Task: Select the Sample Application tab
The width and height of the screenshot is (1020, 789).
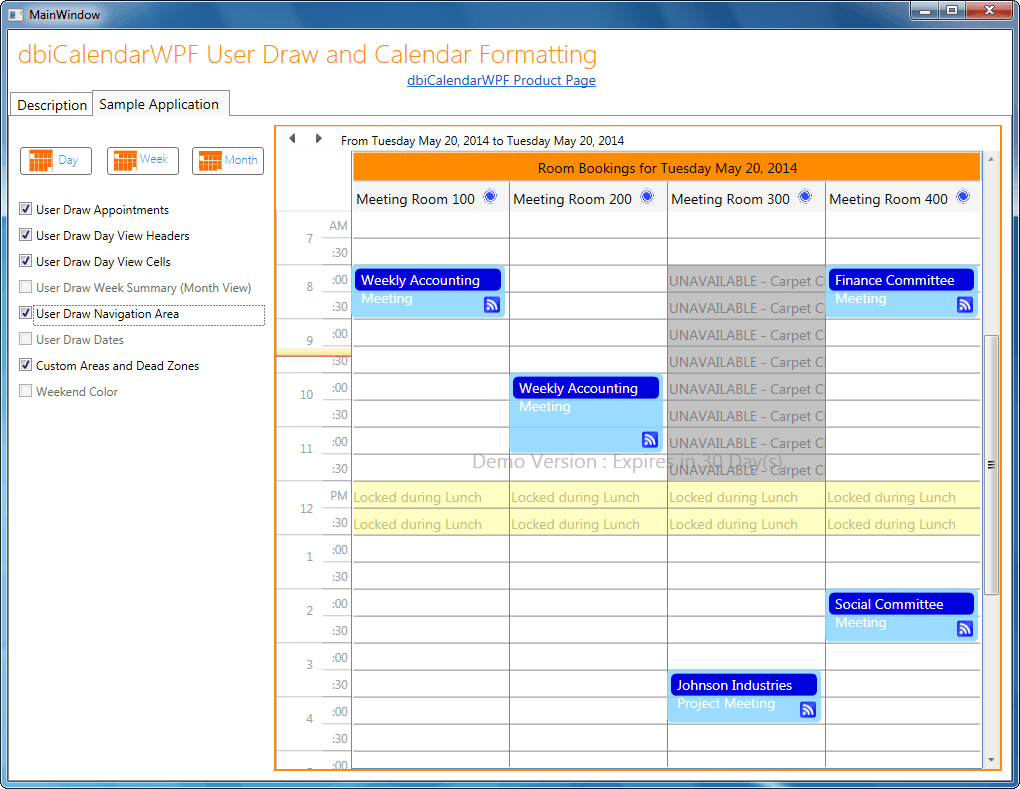Action: 159,104
